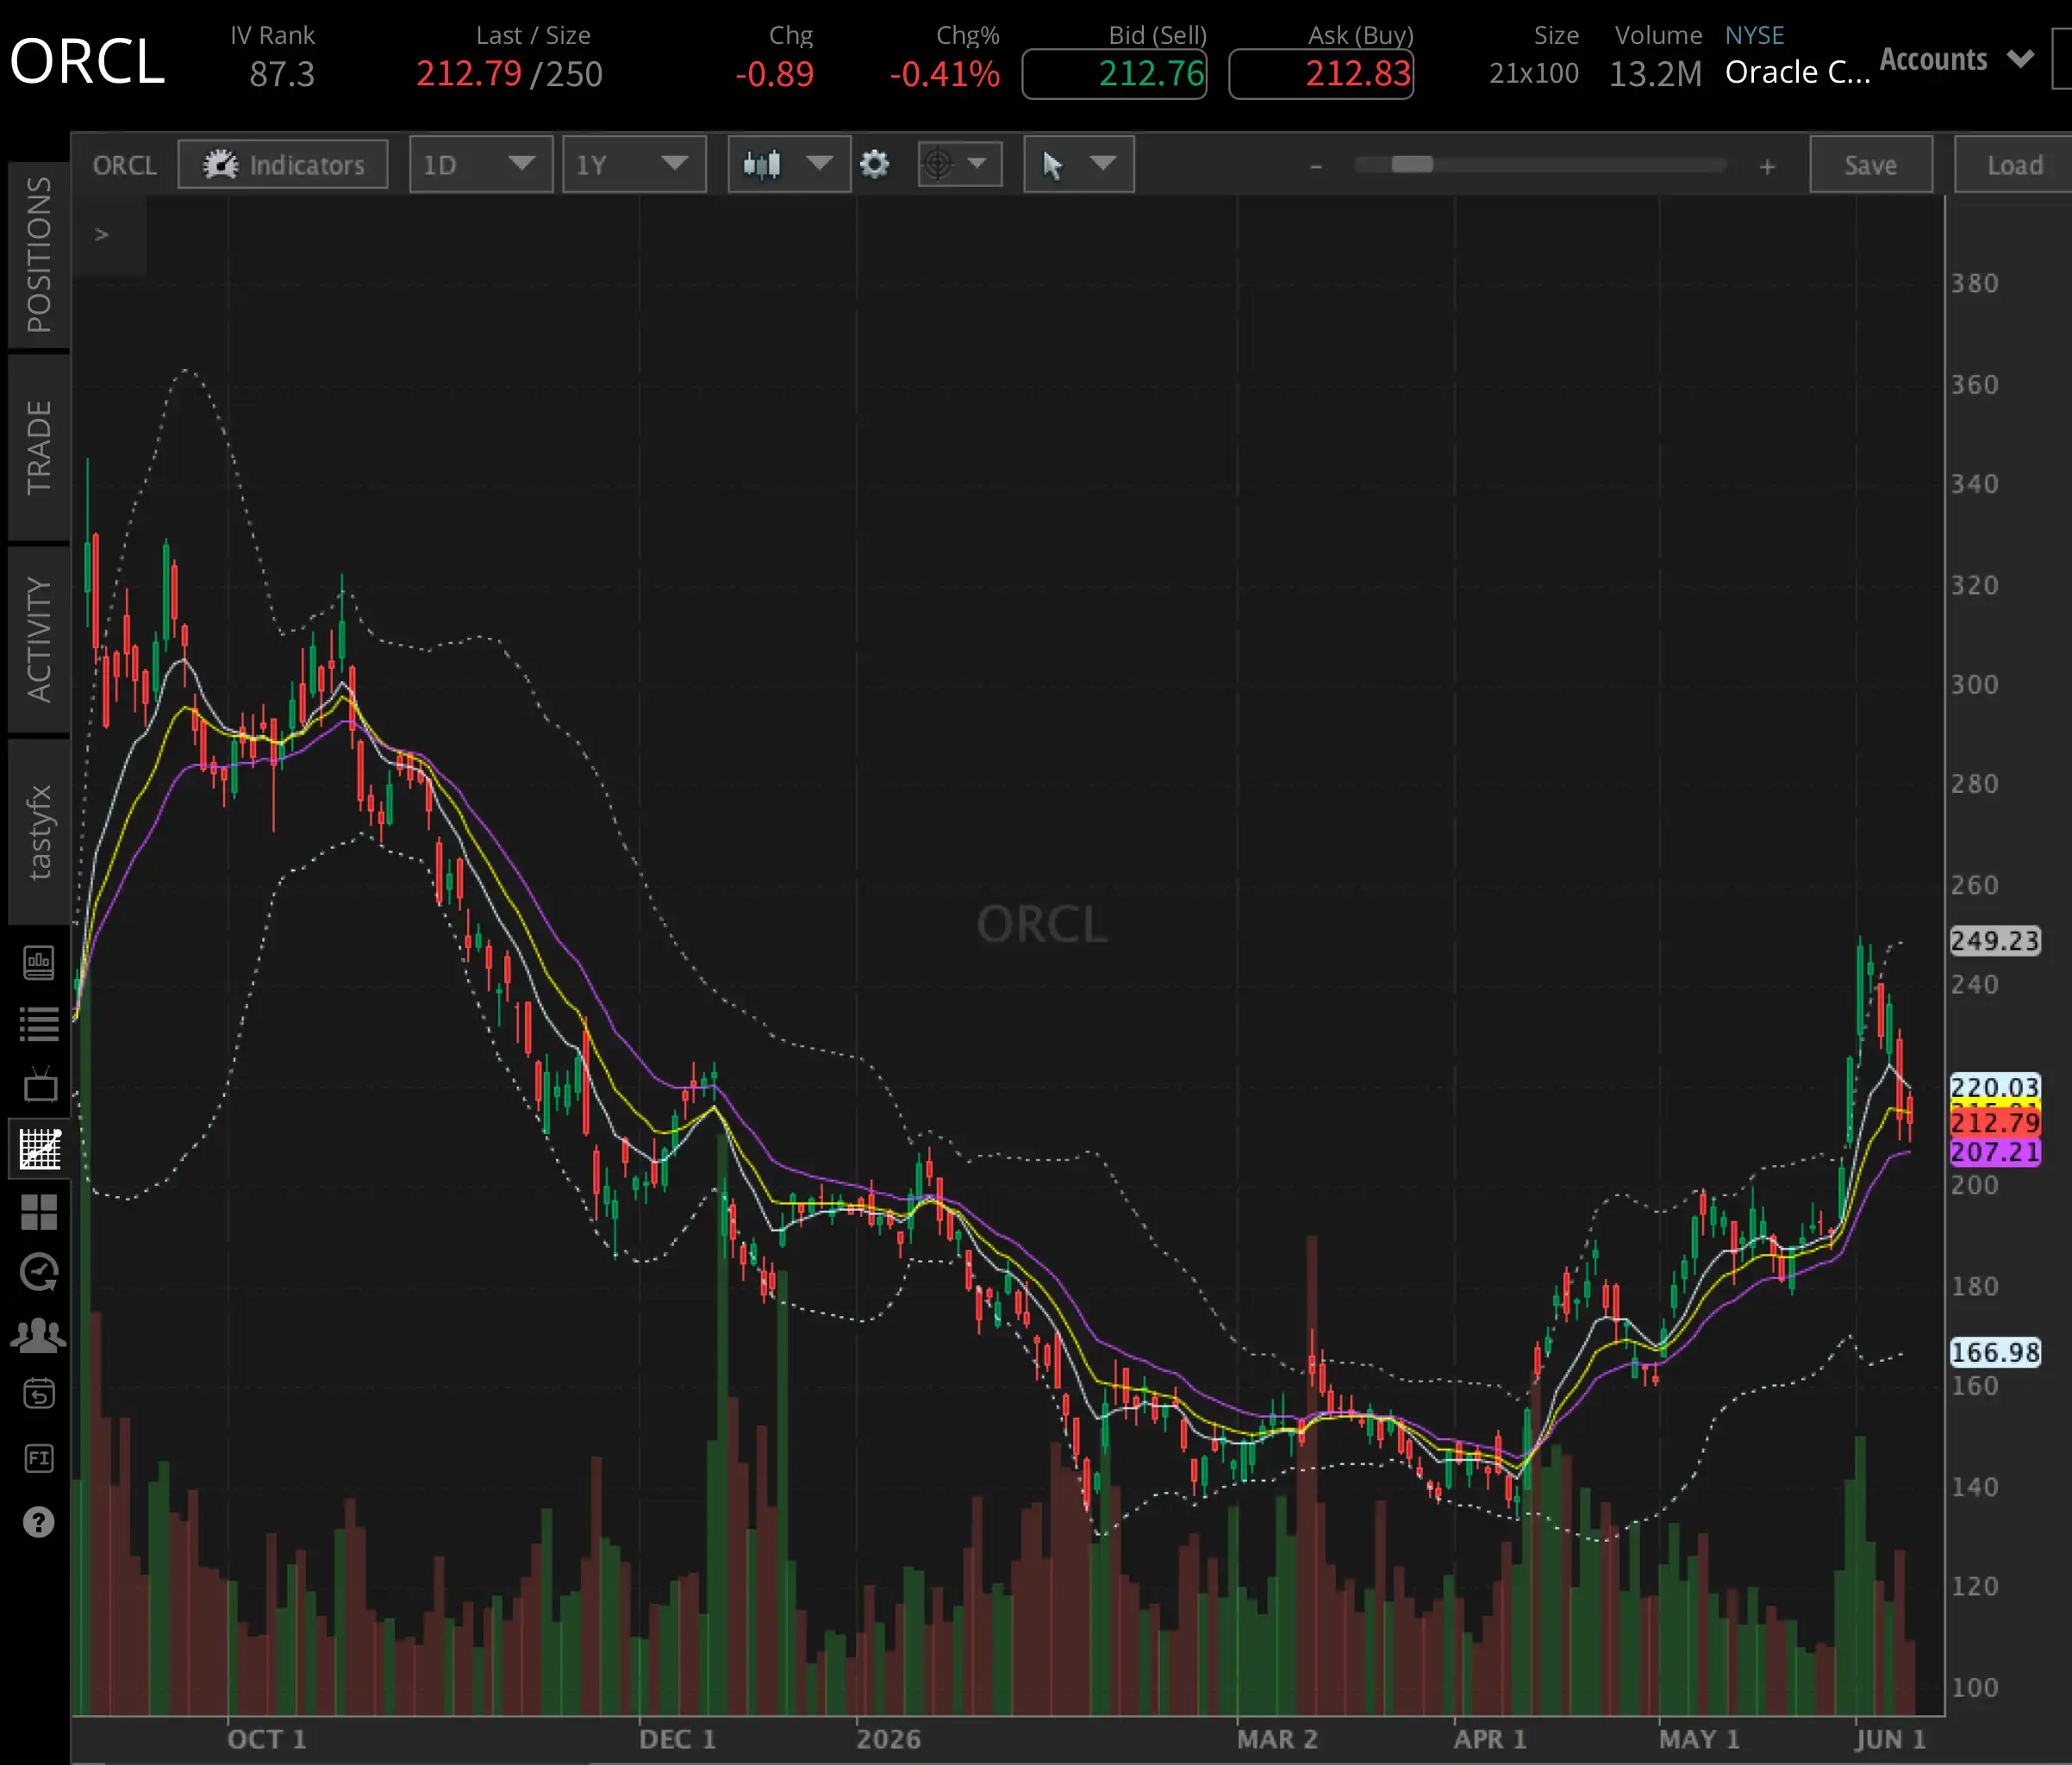Click the Save chart button
This screenshot has width=2072, height=1765.
coord(1870,164)
